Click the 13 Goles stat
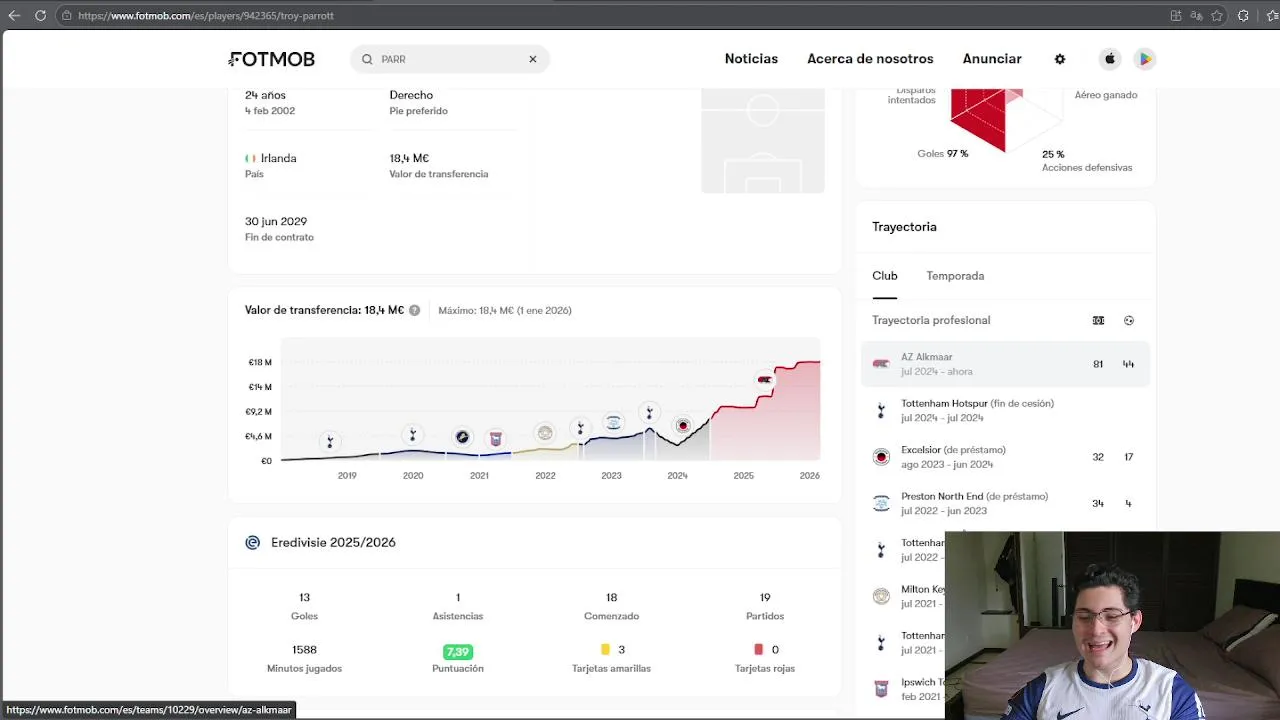The height and width of the screenshot is (720, 1280). pos(304,606)
